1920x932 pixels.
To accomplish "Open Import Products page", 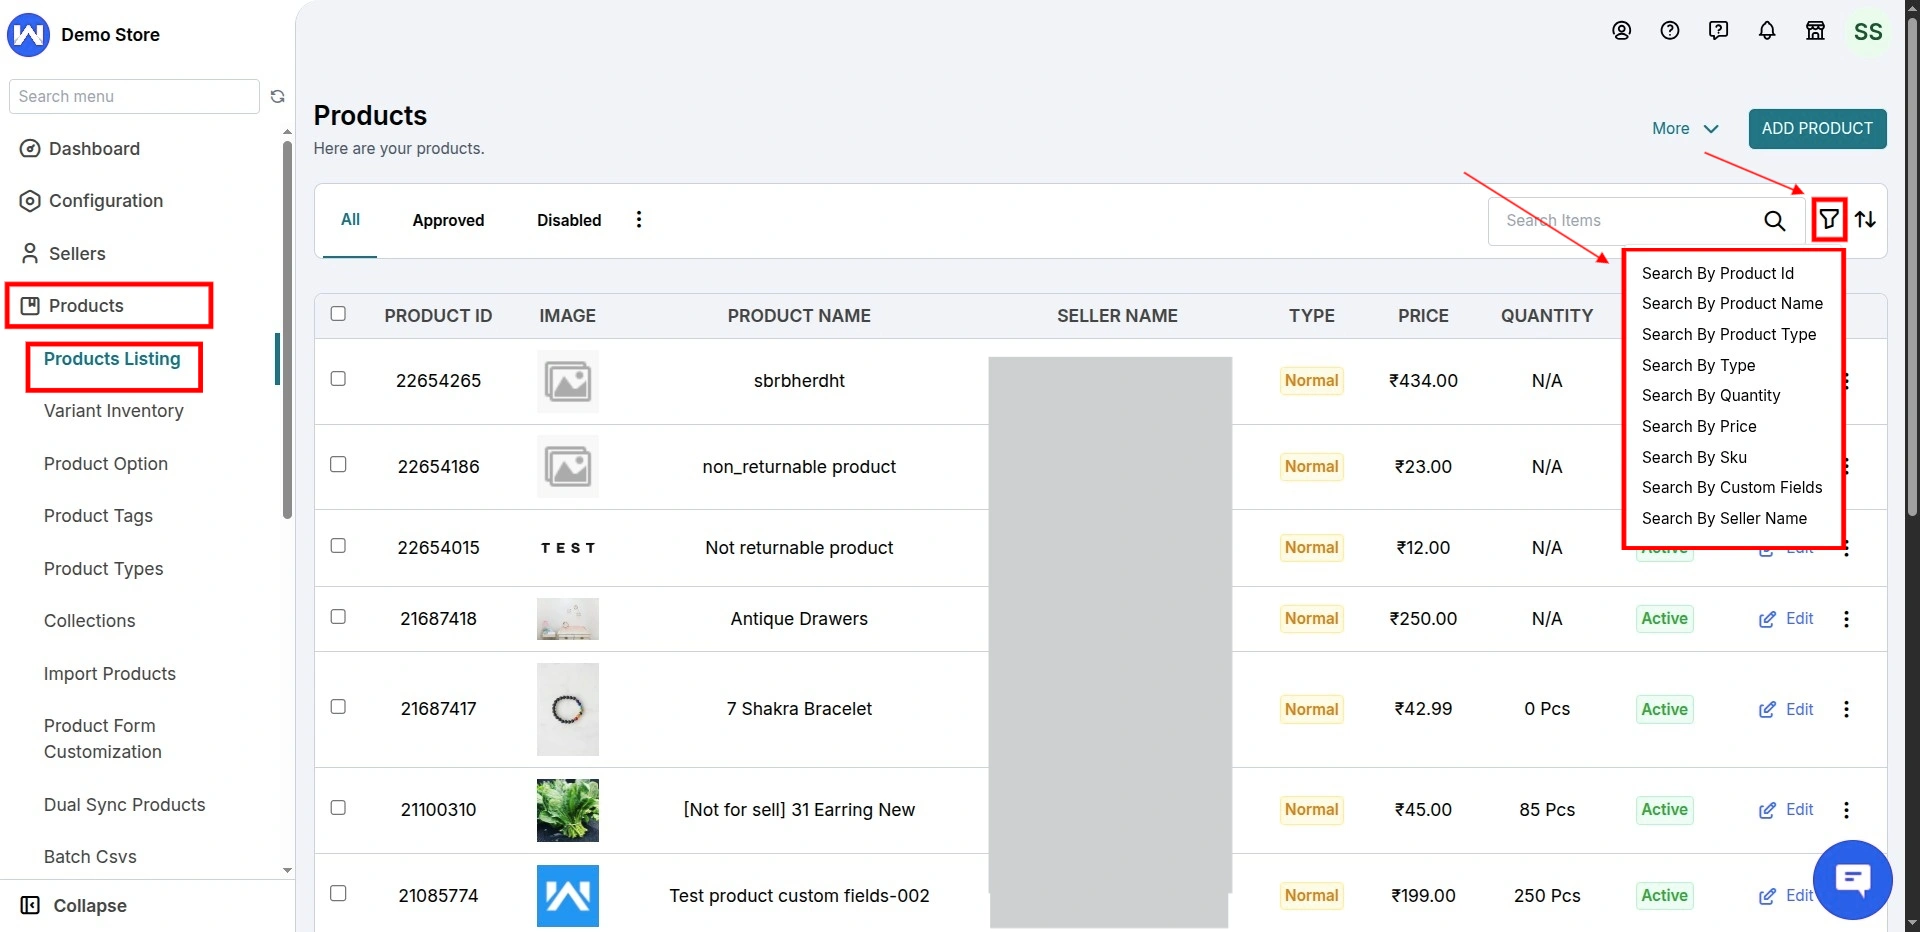I will click(110, 674).
